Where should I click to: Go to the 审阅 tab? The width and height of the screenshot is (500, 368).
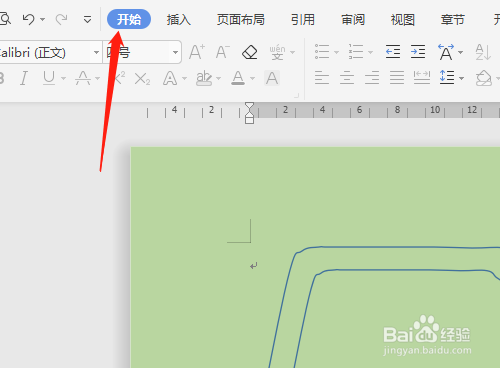click(x=353, y=20)
